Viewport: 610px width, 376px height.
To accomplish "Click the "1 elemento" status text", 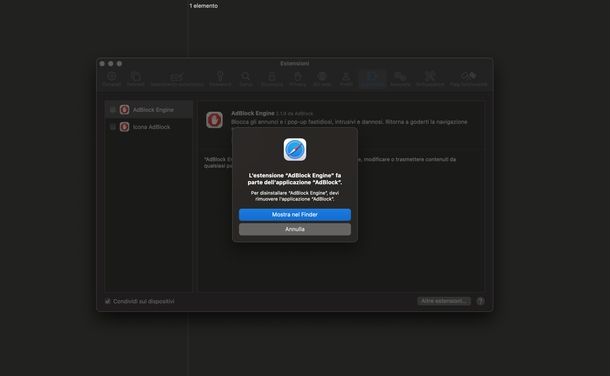I will [203, 6].
